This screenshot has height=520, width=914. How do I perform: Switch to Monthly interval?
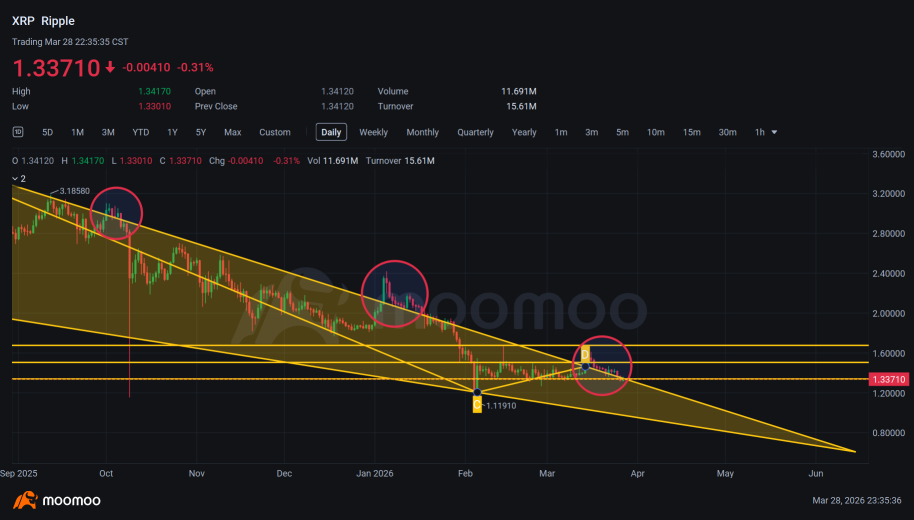point(423,132)
